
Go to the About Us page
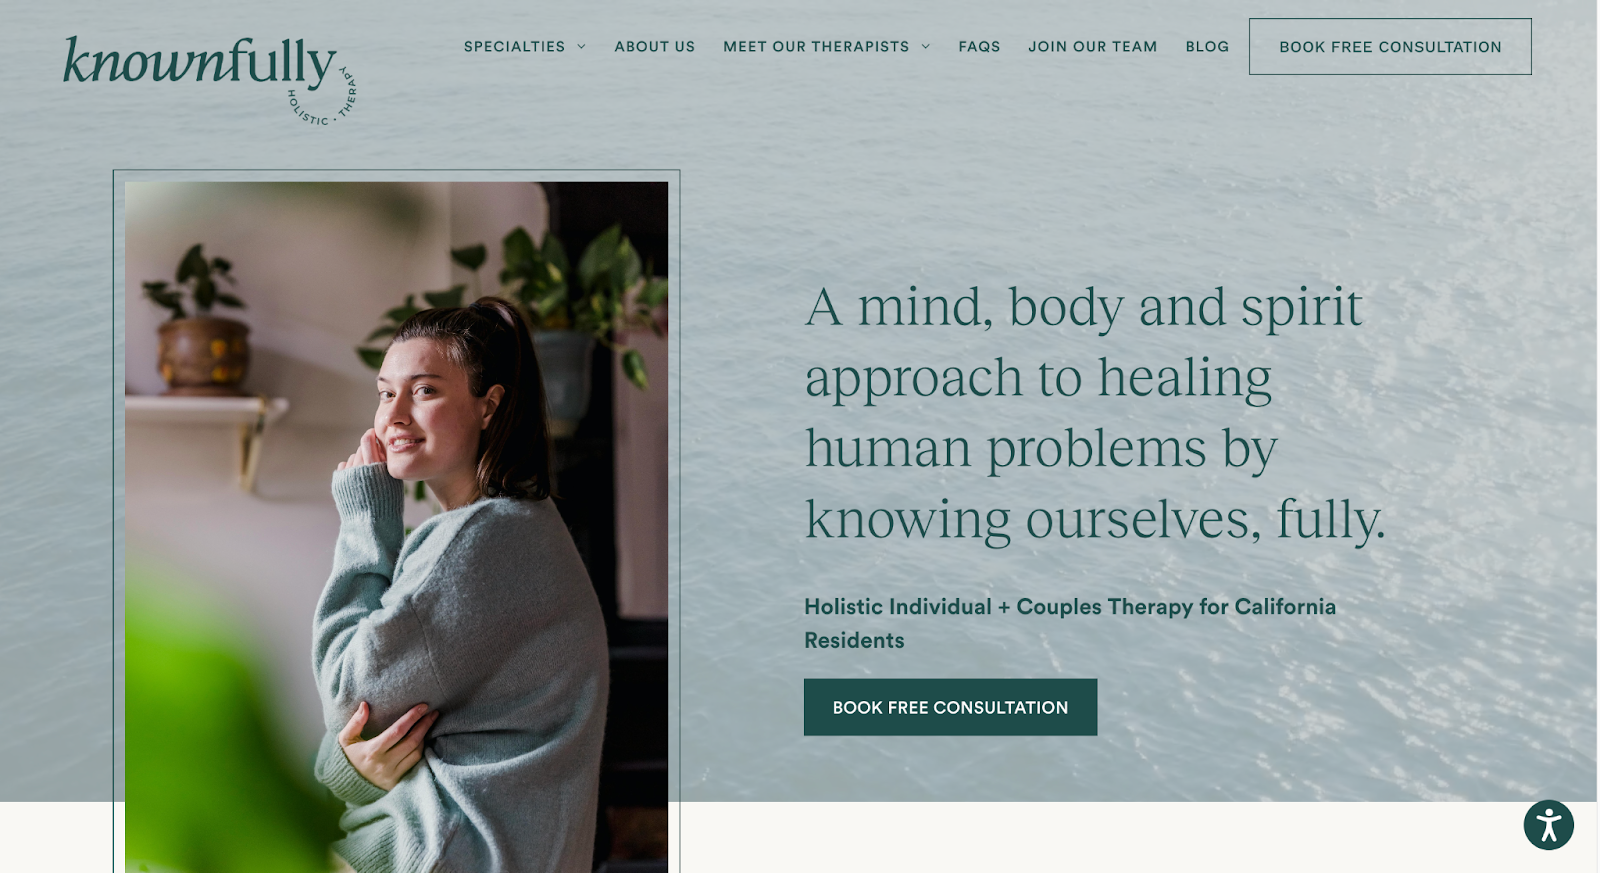(654, 47)
